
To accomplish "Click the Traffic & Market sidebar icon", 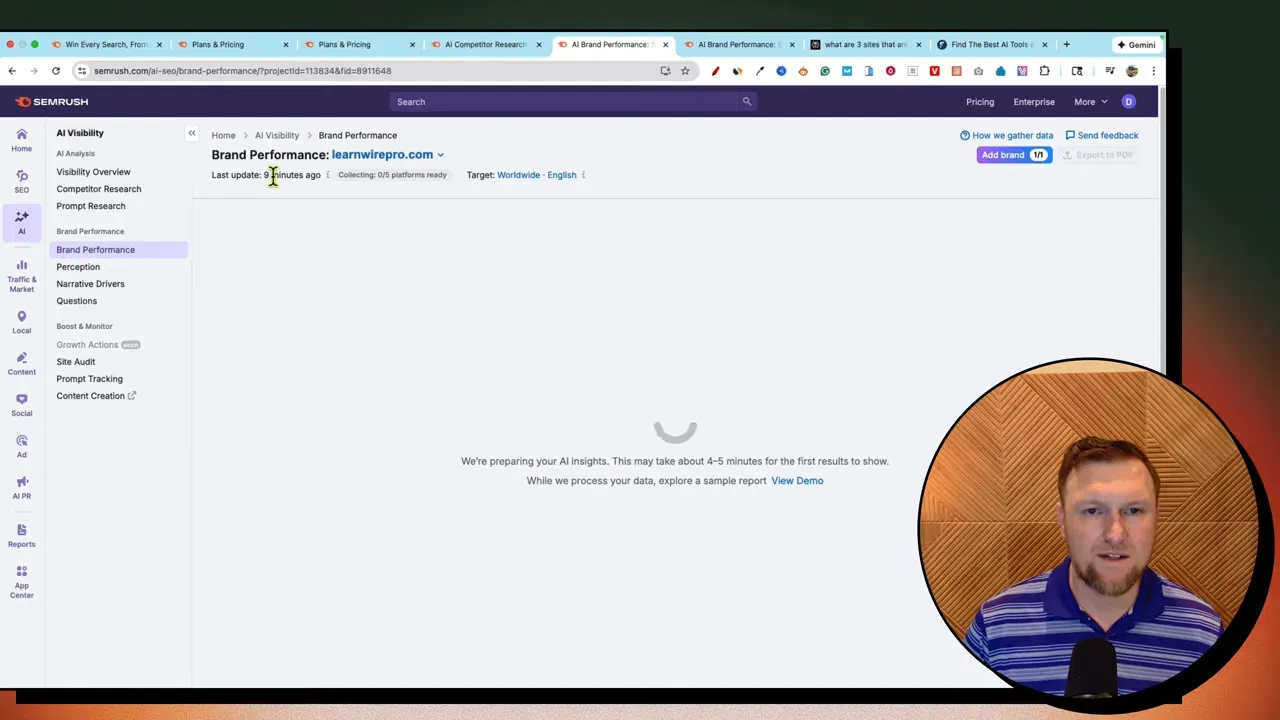I will 21,272.
